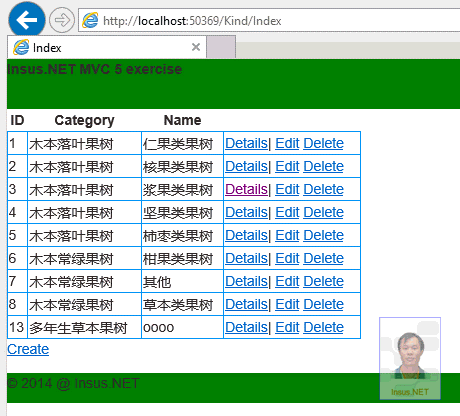Click the browser forward arrow button

point(62,20)
